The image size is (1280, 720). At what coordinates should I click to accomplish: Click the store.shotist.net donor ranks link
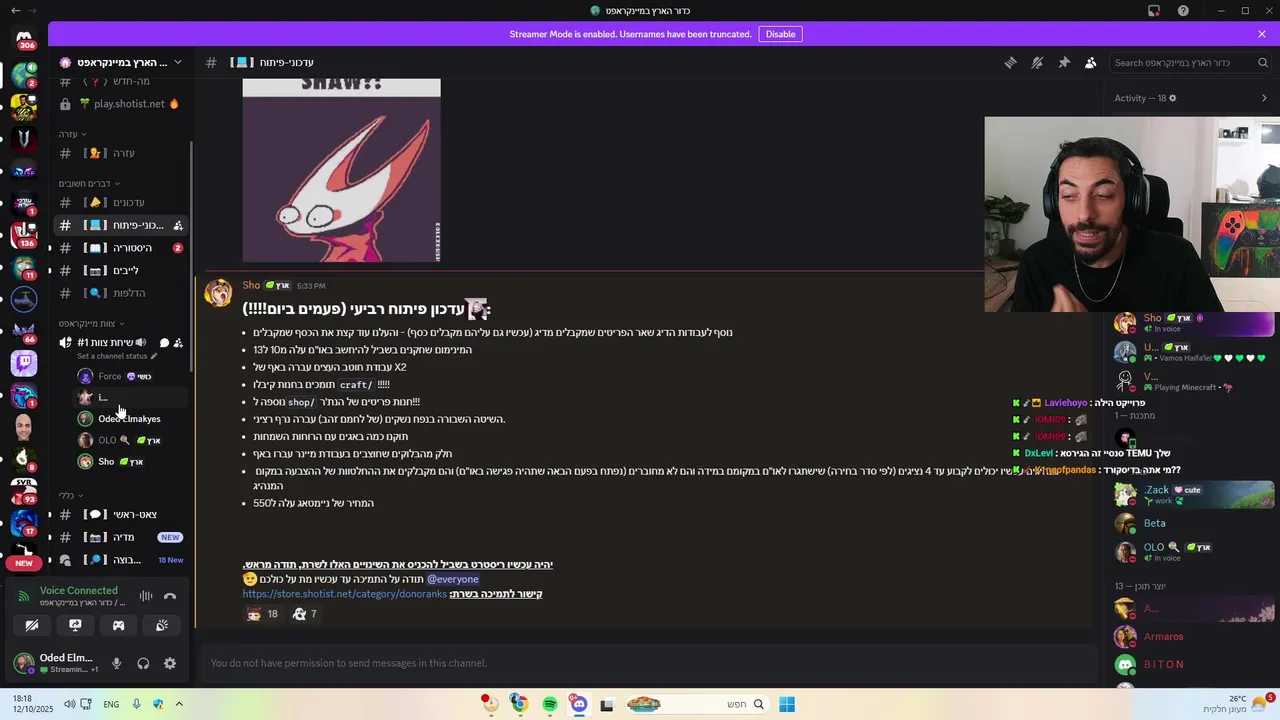point(344,594)
